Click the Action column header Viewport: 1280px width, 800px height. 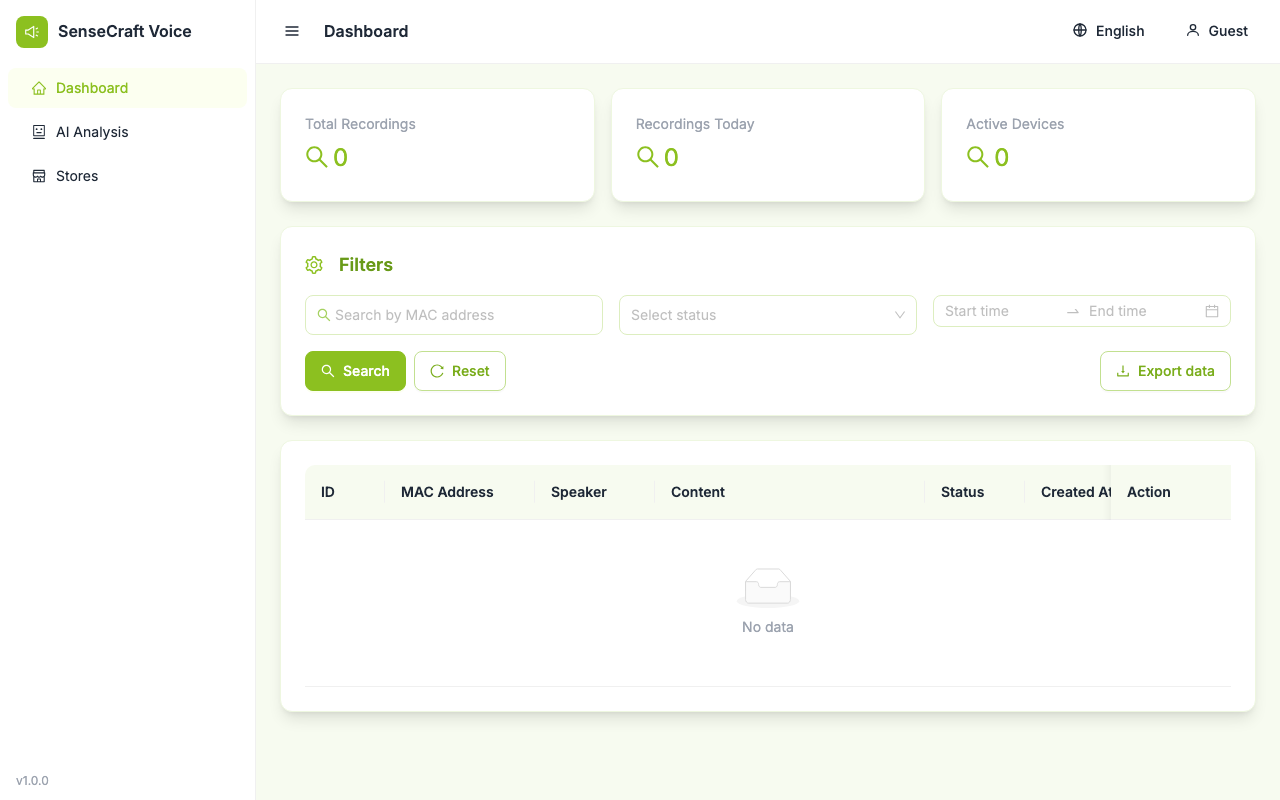pos(1171,492)
